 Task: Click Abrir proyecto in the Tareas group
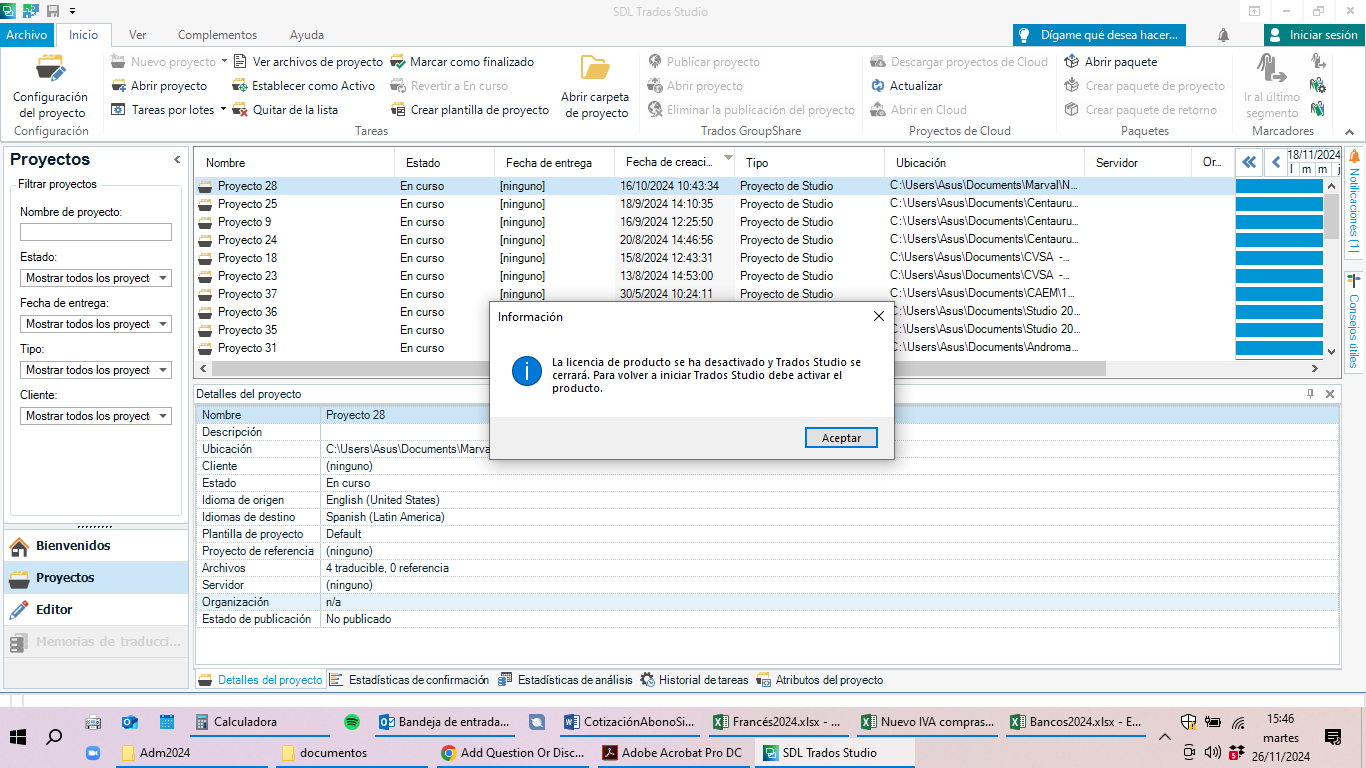159,86
